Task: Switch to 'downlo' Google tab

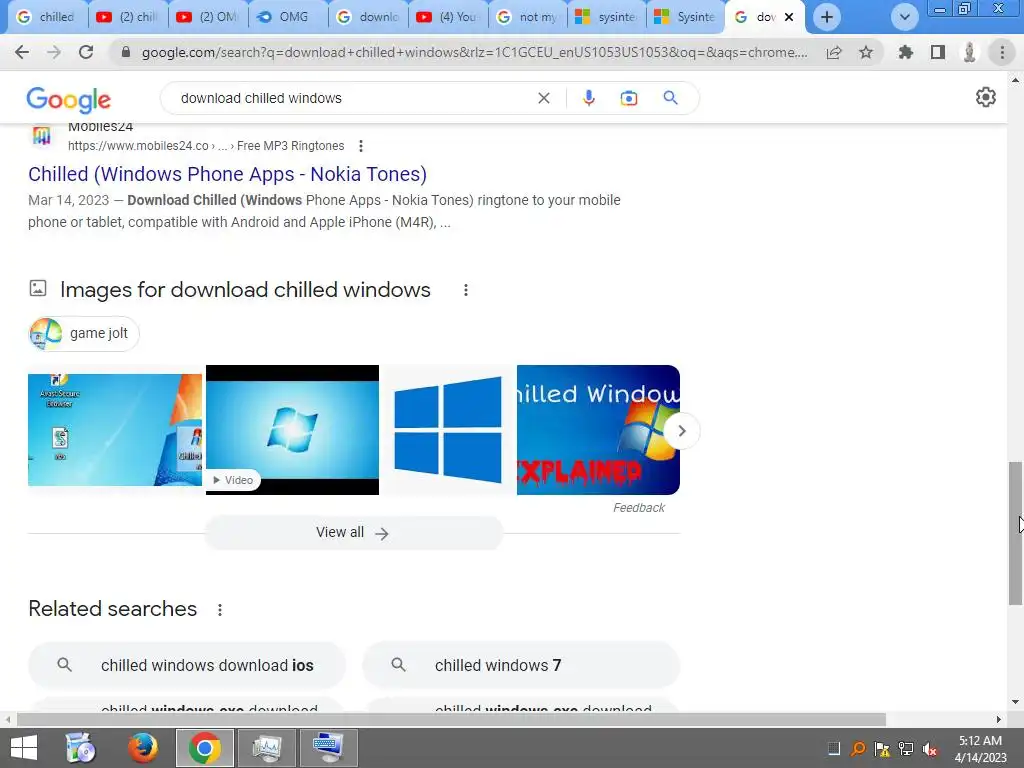Action: coord(368,17)
